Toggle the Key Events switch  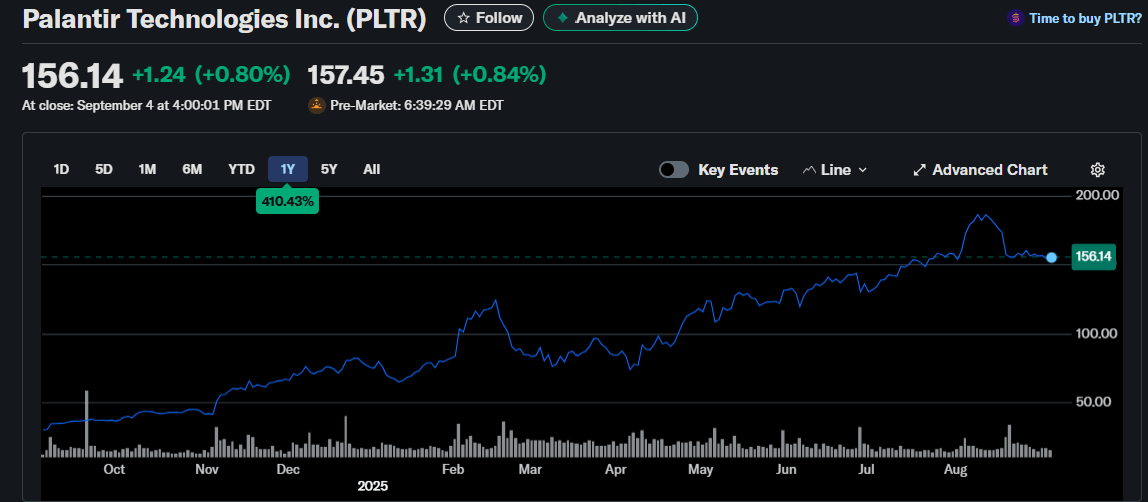click(674, 170)
